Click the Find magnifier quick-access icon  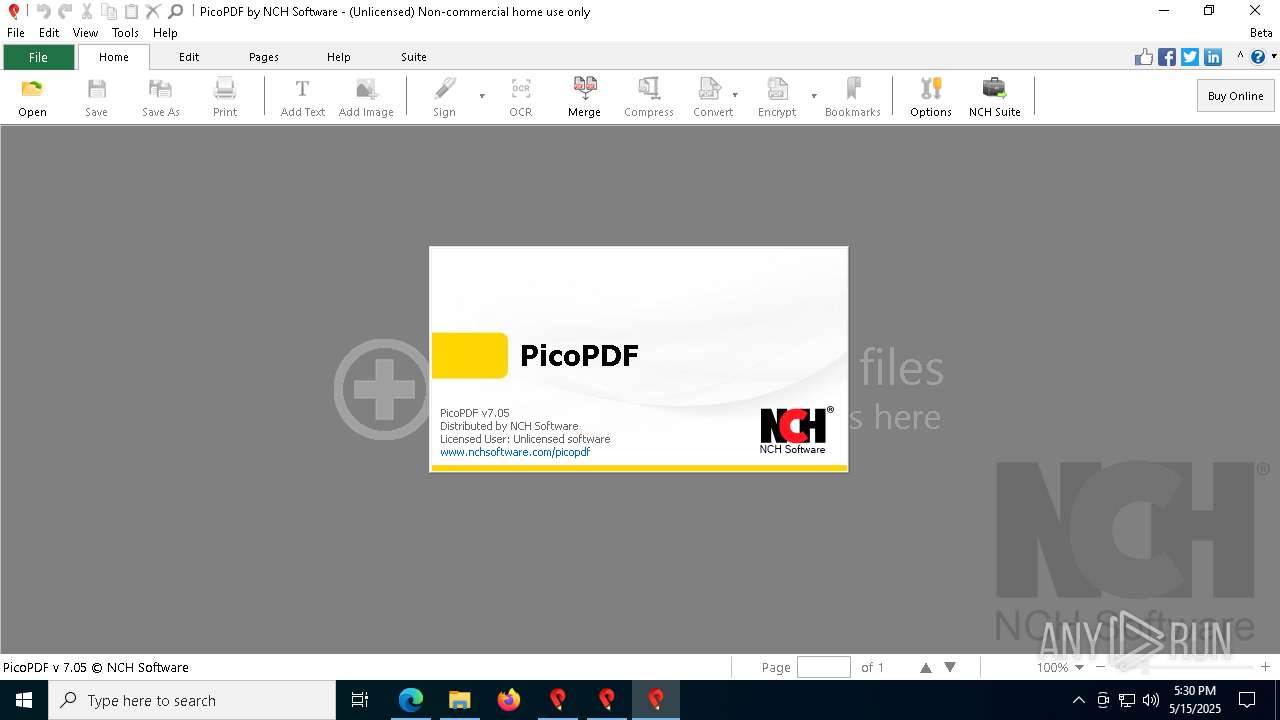pos(175,11)
